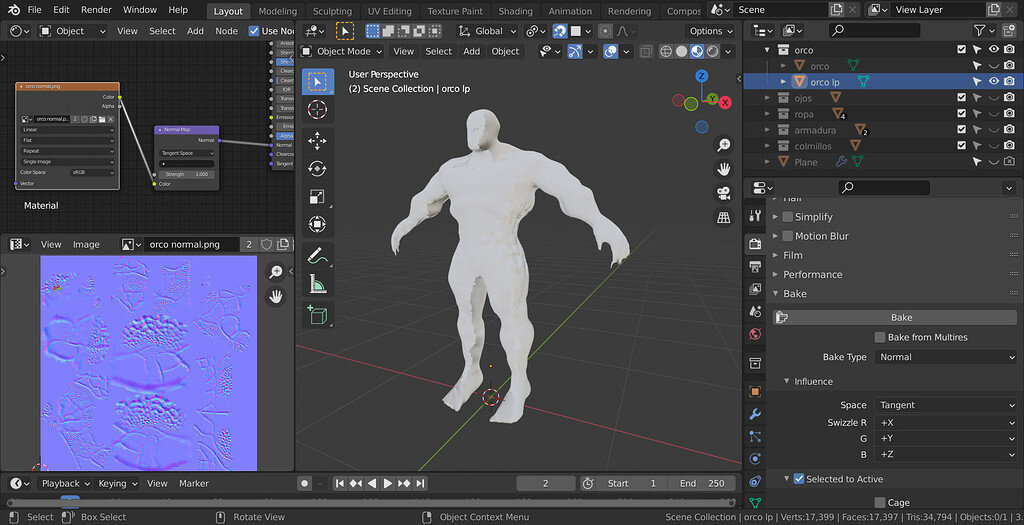Toggle the Simplify checkbox
Image resolution: width=1024 pixels, height=525 pixels.
[788, 217]
